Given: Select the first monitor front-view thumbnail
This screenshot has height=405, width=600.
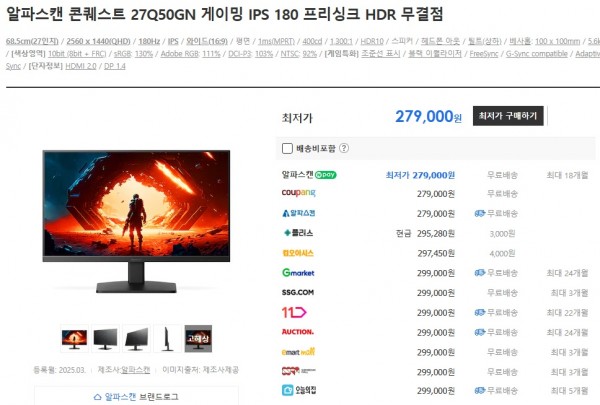Looking at the screenshot, I should [x=74, y=339].
